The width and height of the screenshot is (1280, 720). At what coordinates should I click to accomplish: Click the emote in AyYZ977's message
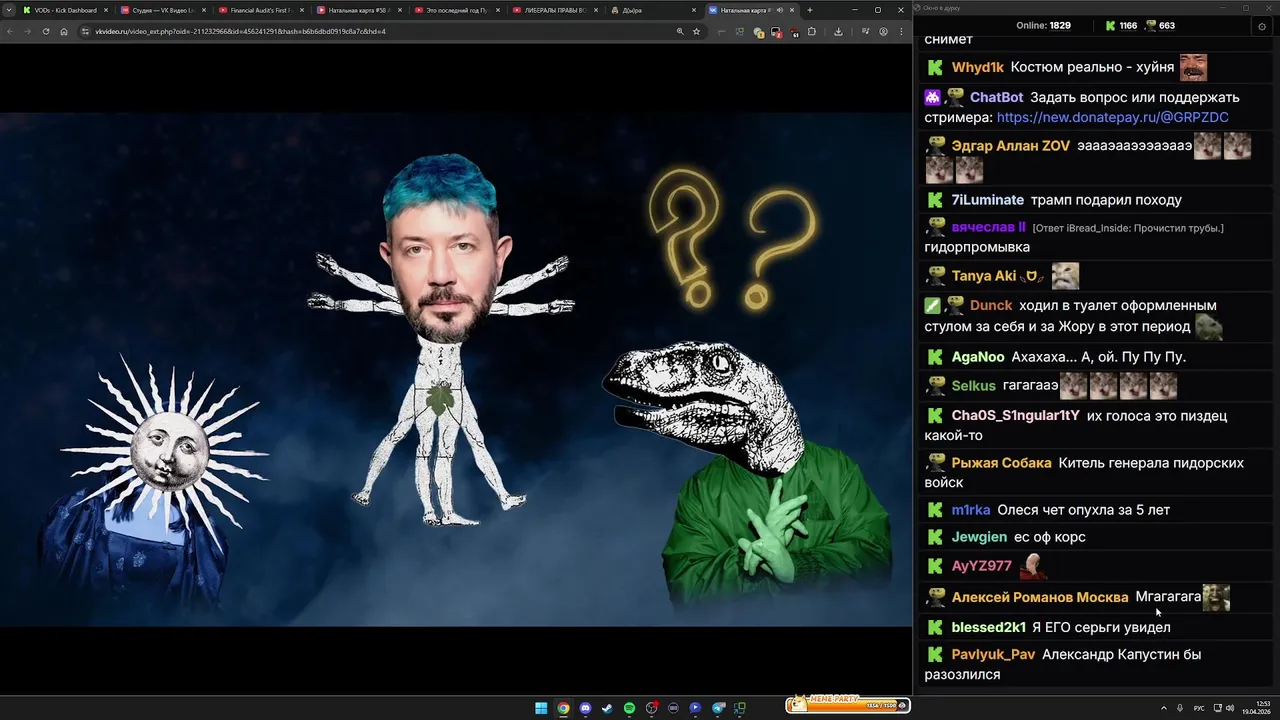tap(1033, 566)
